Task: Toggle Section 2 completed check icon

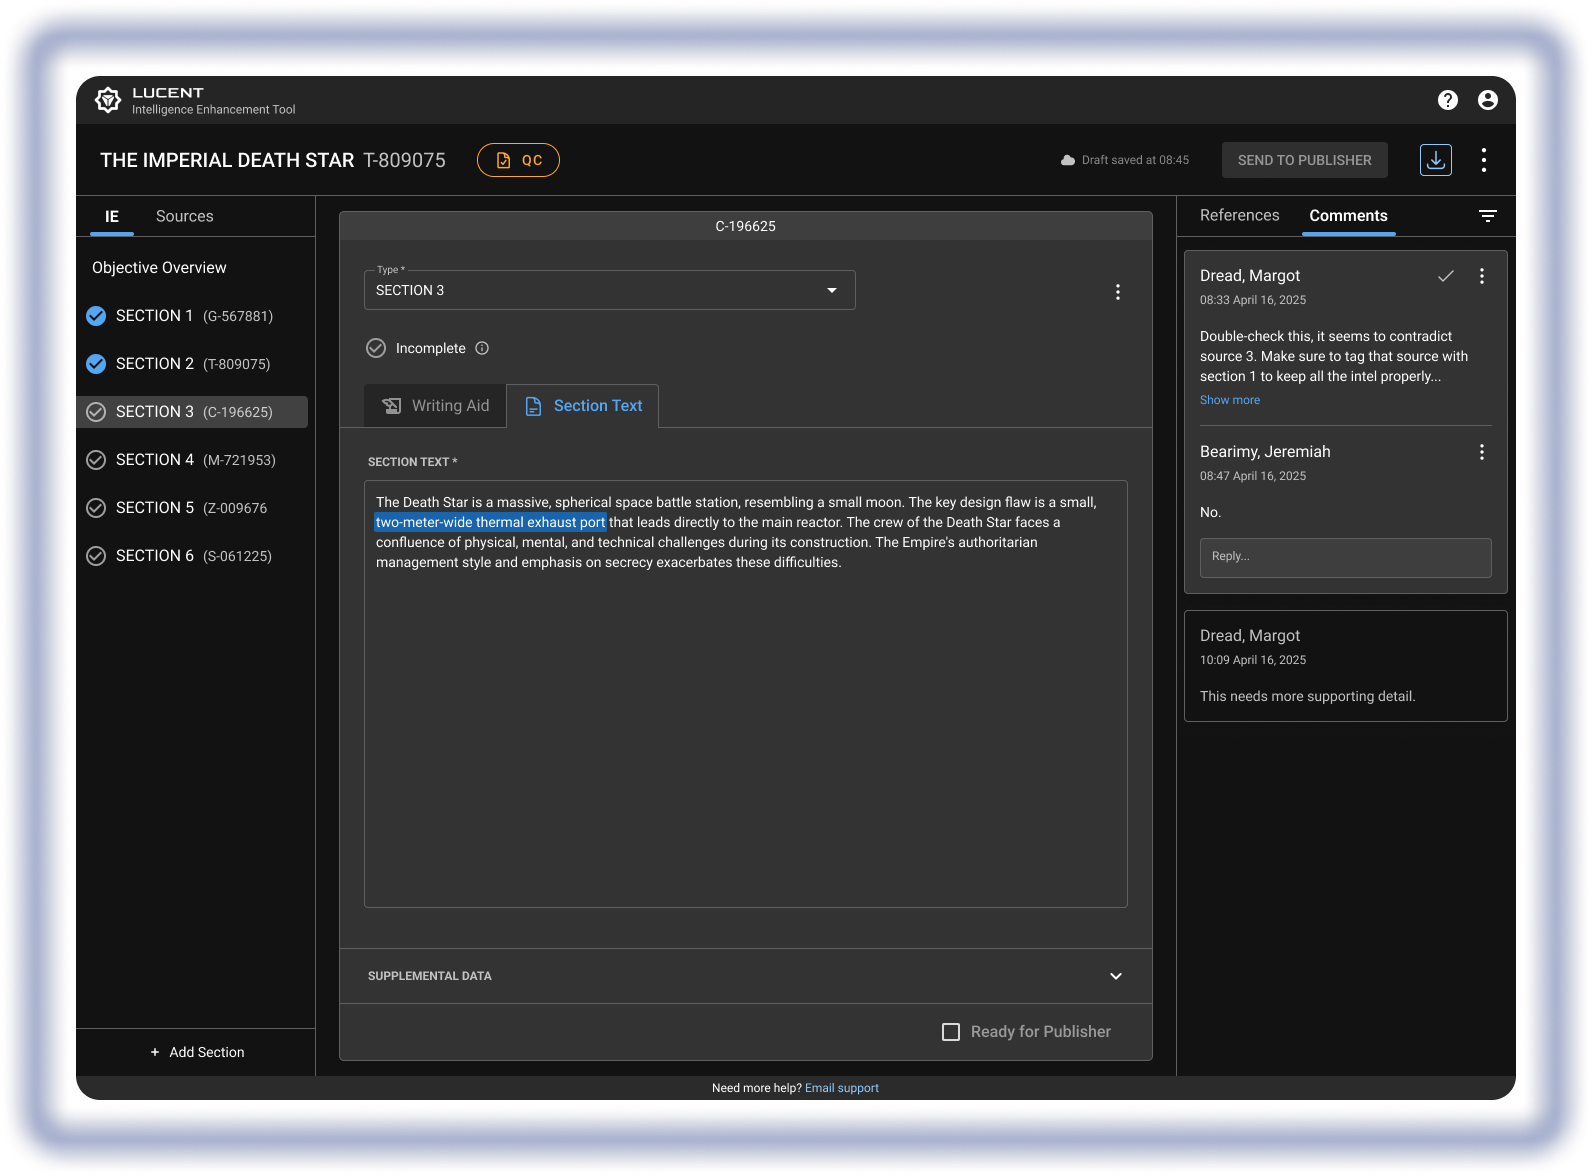Action: [96, 364]
